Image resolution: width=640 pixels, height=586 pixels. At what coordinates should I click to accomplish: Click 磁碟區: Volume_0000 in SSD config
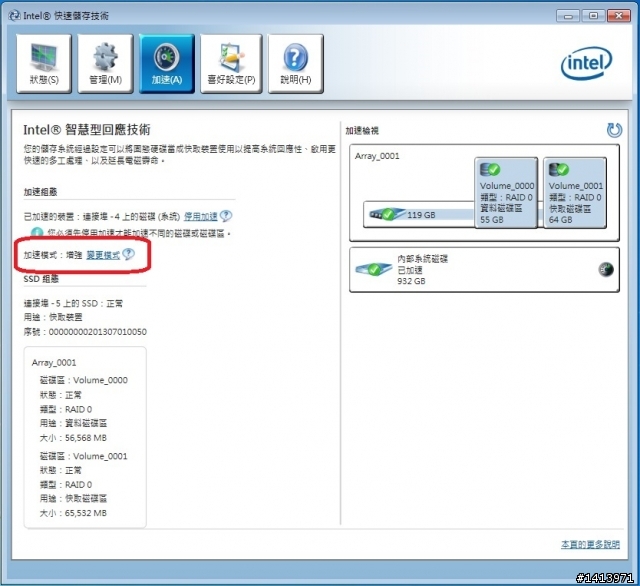click(x=84, y=380)
